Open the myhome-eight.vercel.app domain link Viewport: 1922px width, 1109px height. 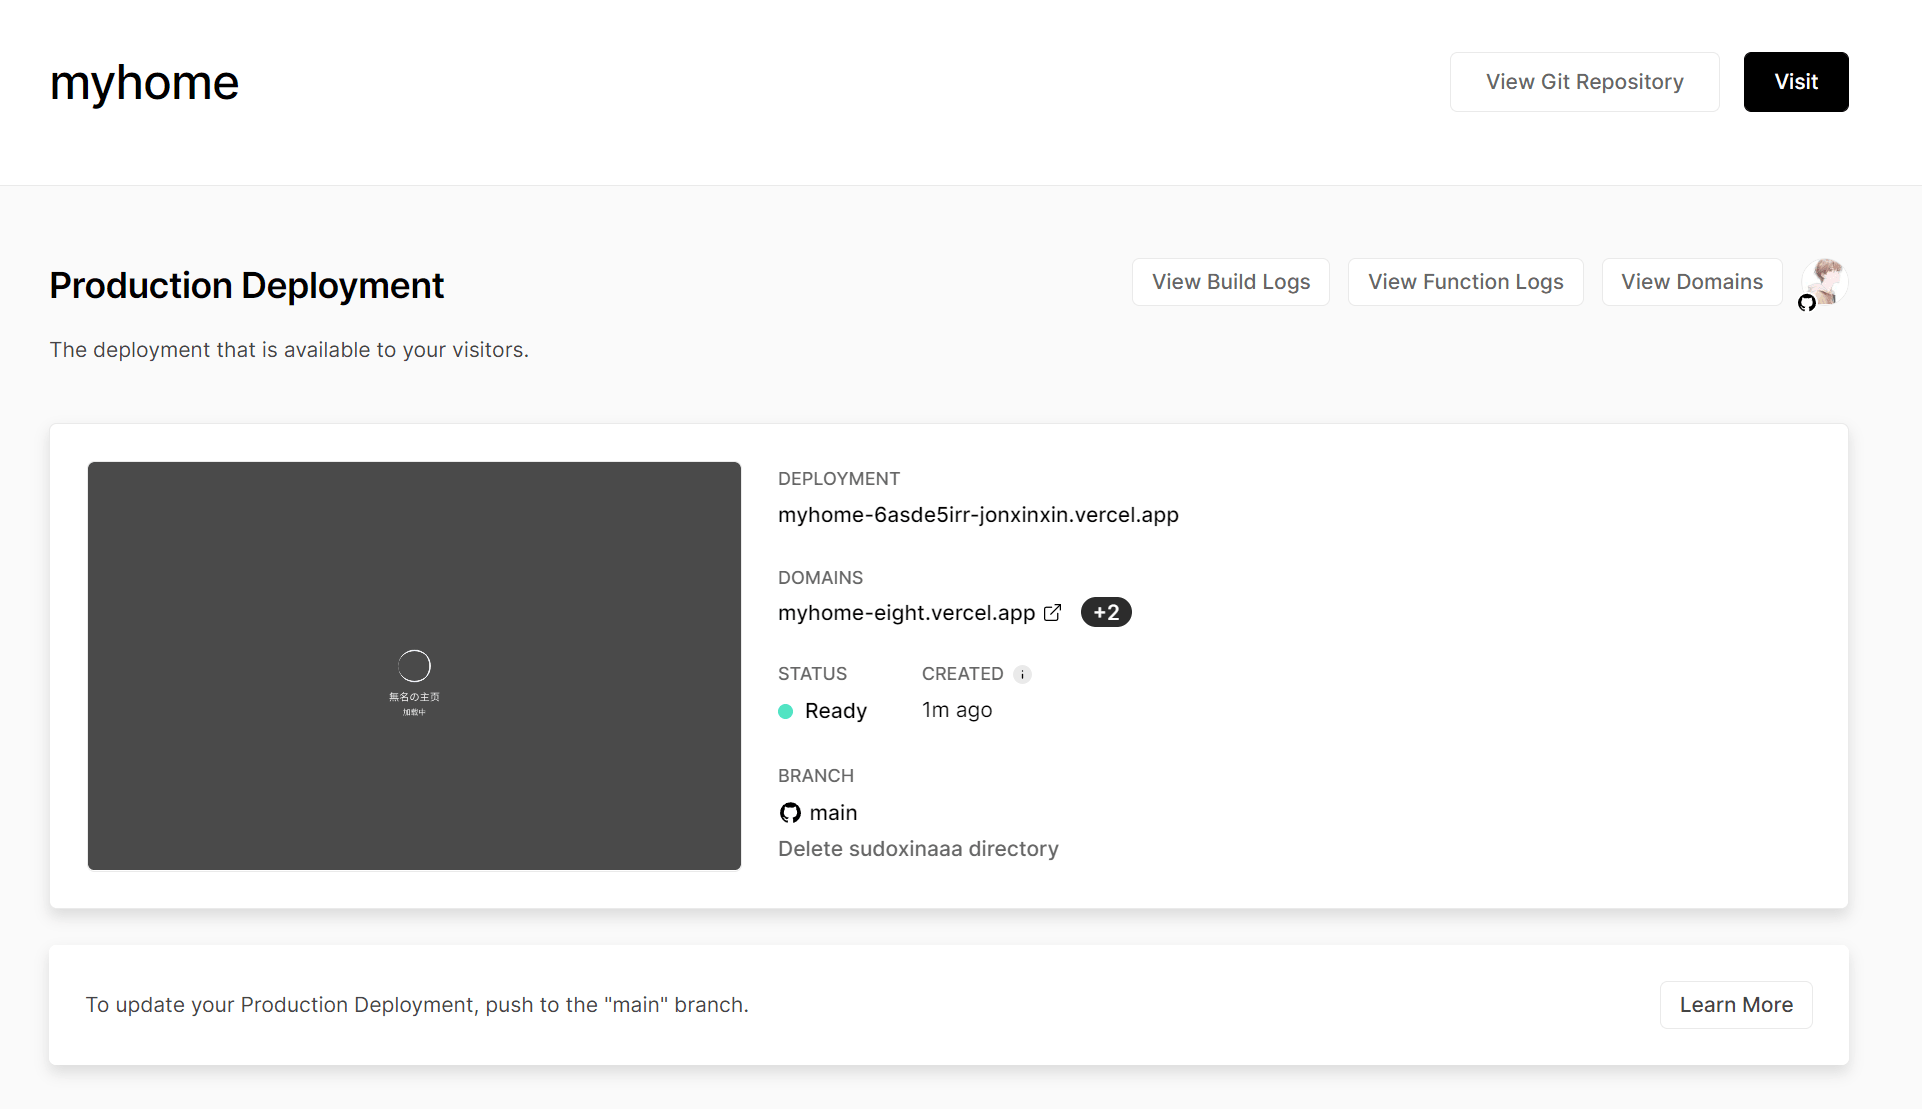906,613
